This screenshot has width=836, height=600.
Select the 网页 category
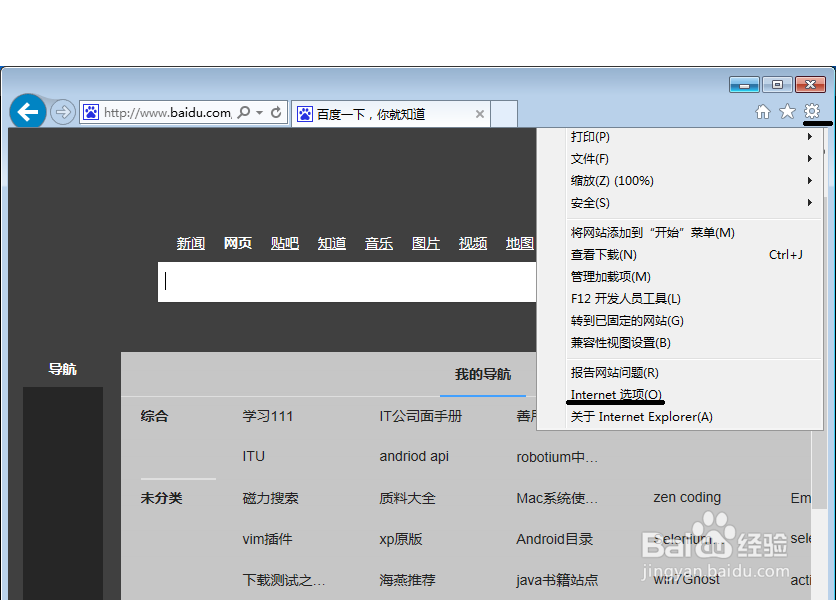tap(238, 244)
